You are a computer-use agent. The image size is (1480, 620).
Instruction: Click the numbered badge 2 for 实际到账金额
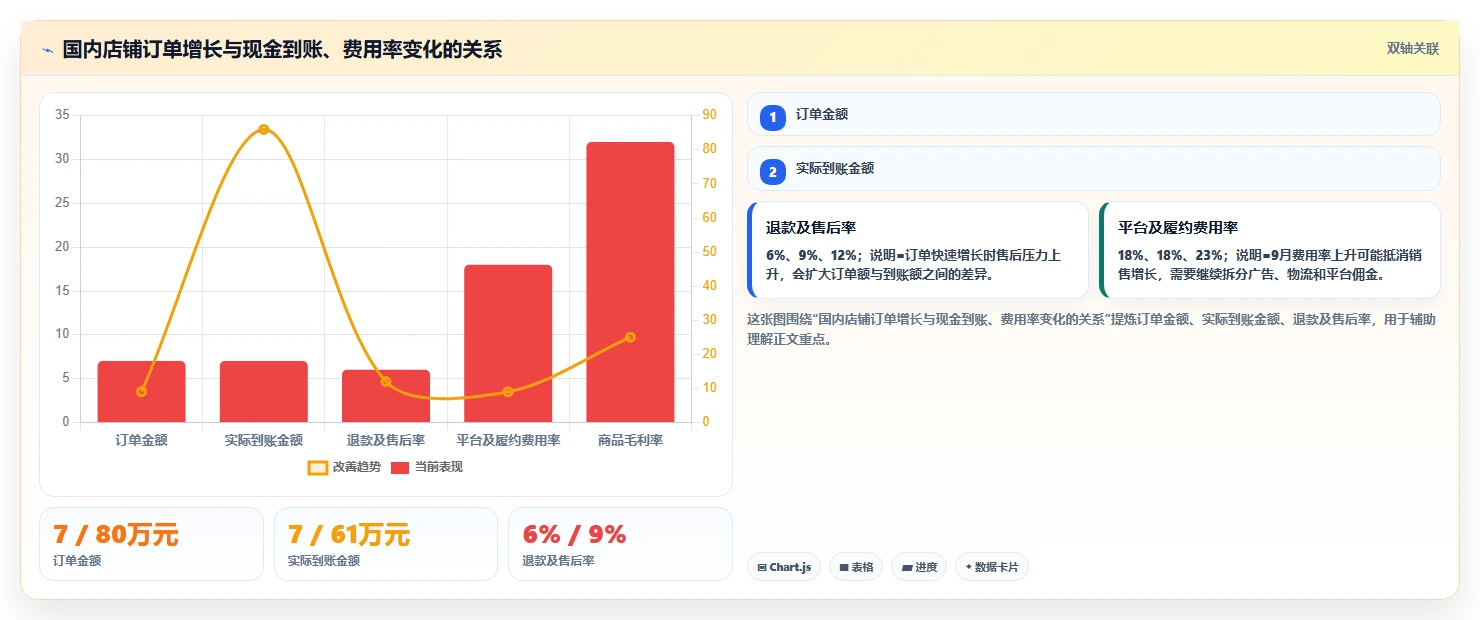(x=772, y=171)
